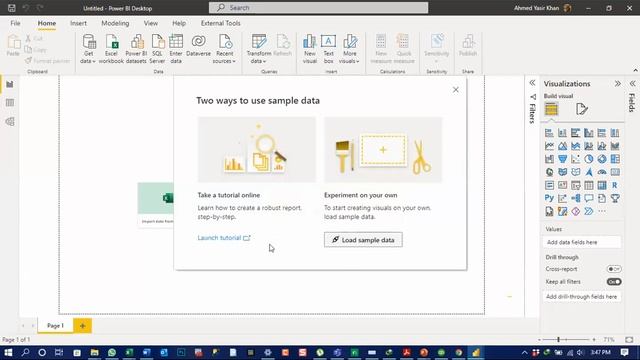This screenshot has width=640, height=360.
Task: Open Format visual pane tab
Action: [582, 109]
